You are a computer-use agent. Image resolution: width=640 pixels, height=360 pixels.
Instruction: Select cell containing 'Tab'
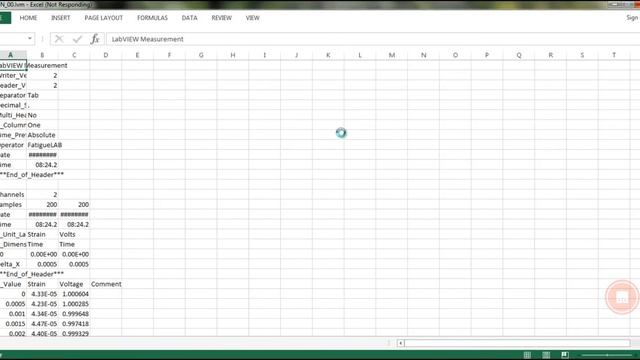pos(42,95)
